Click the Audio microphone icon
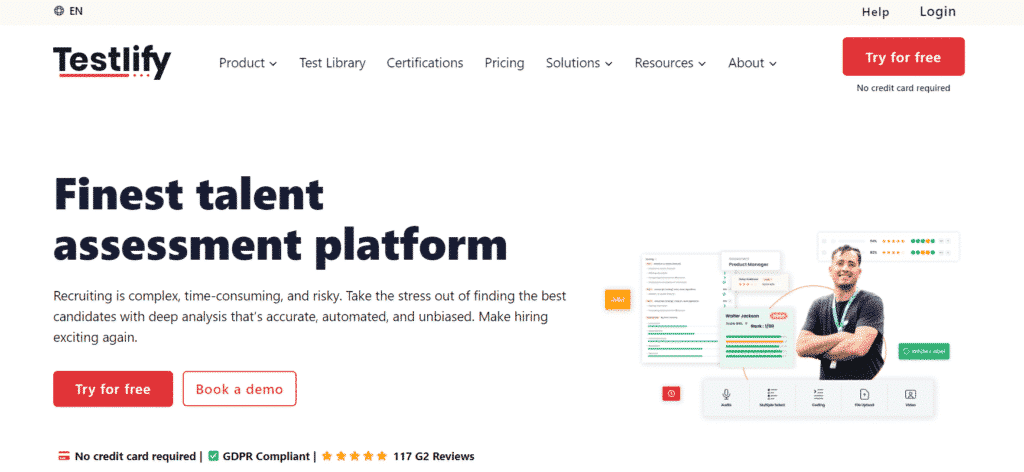1024x472 pixels. click(x=726, y=394)
